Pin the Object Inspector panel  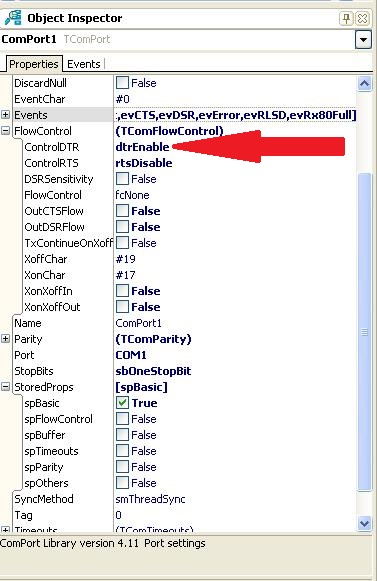346,18
